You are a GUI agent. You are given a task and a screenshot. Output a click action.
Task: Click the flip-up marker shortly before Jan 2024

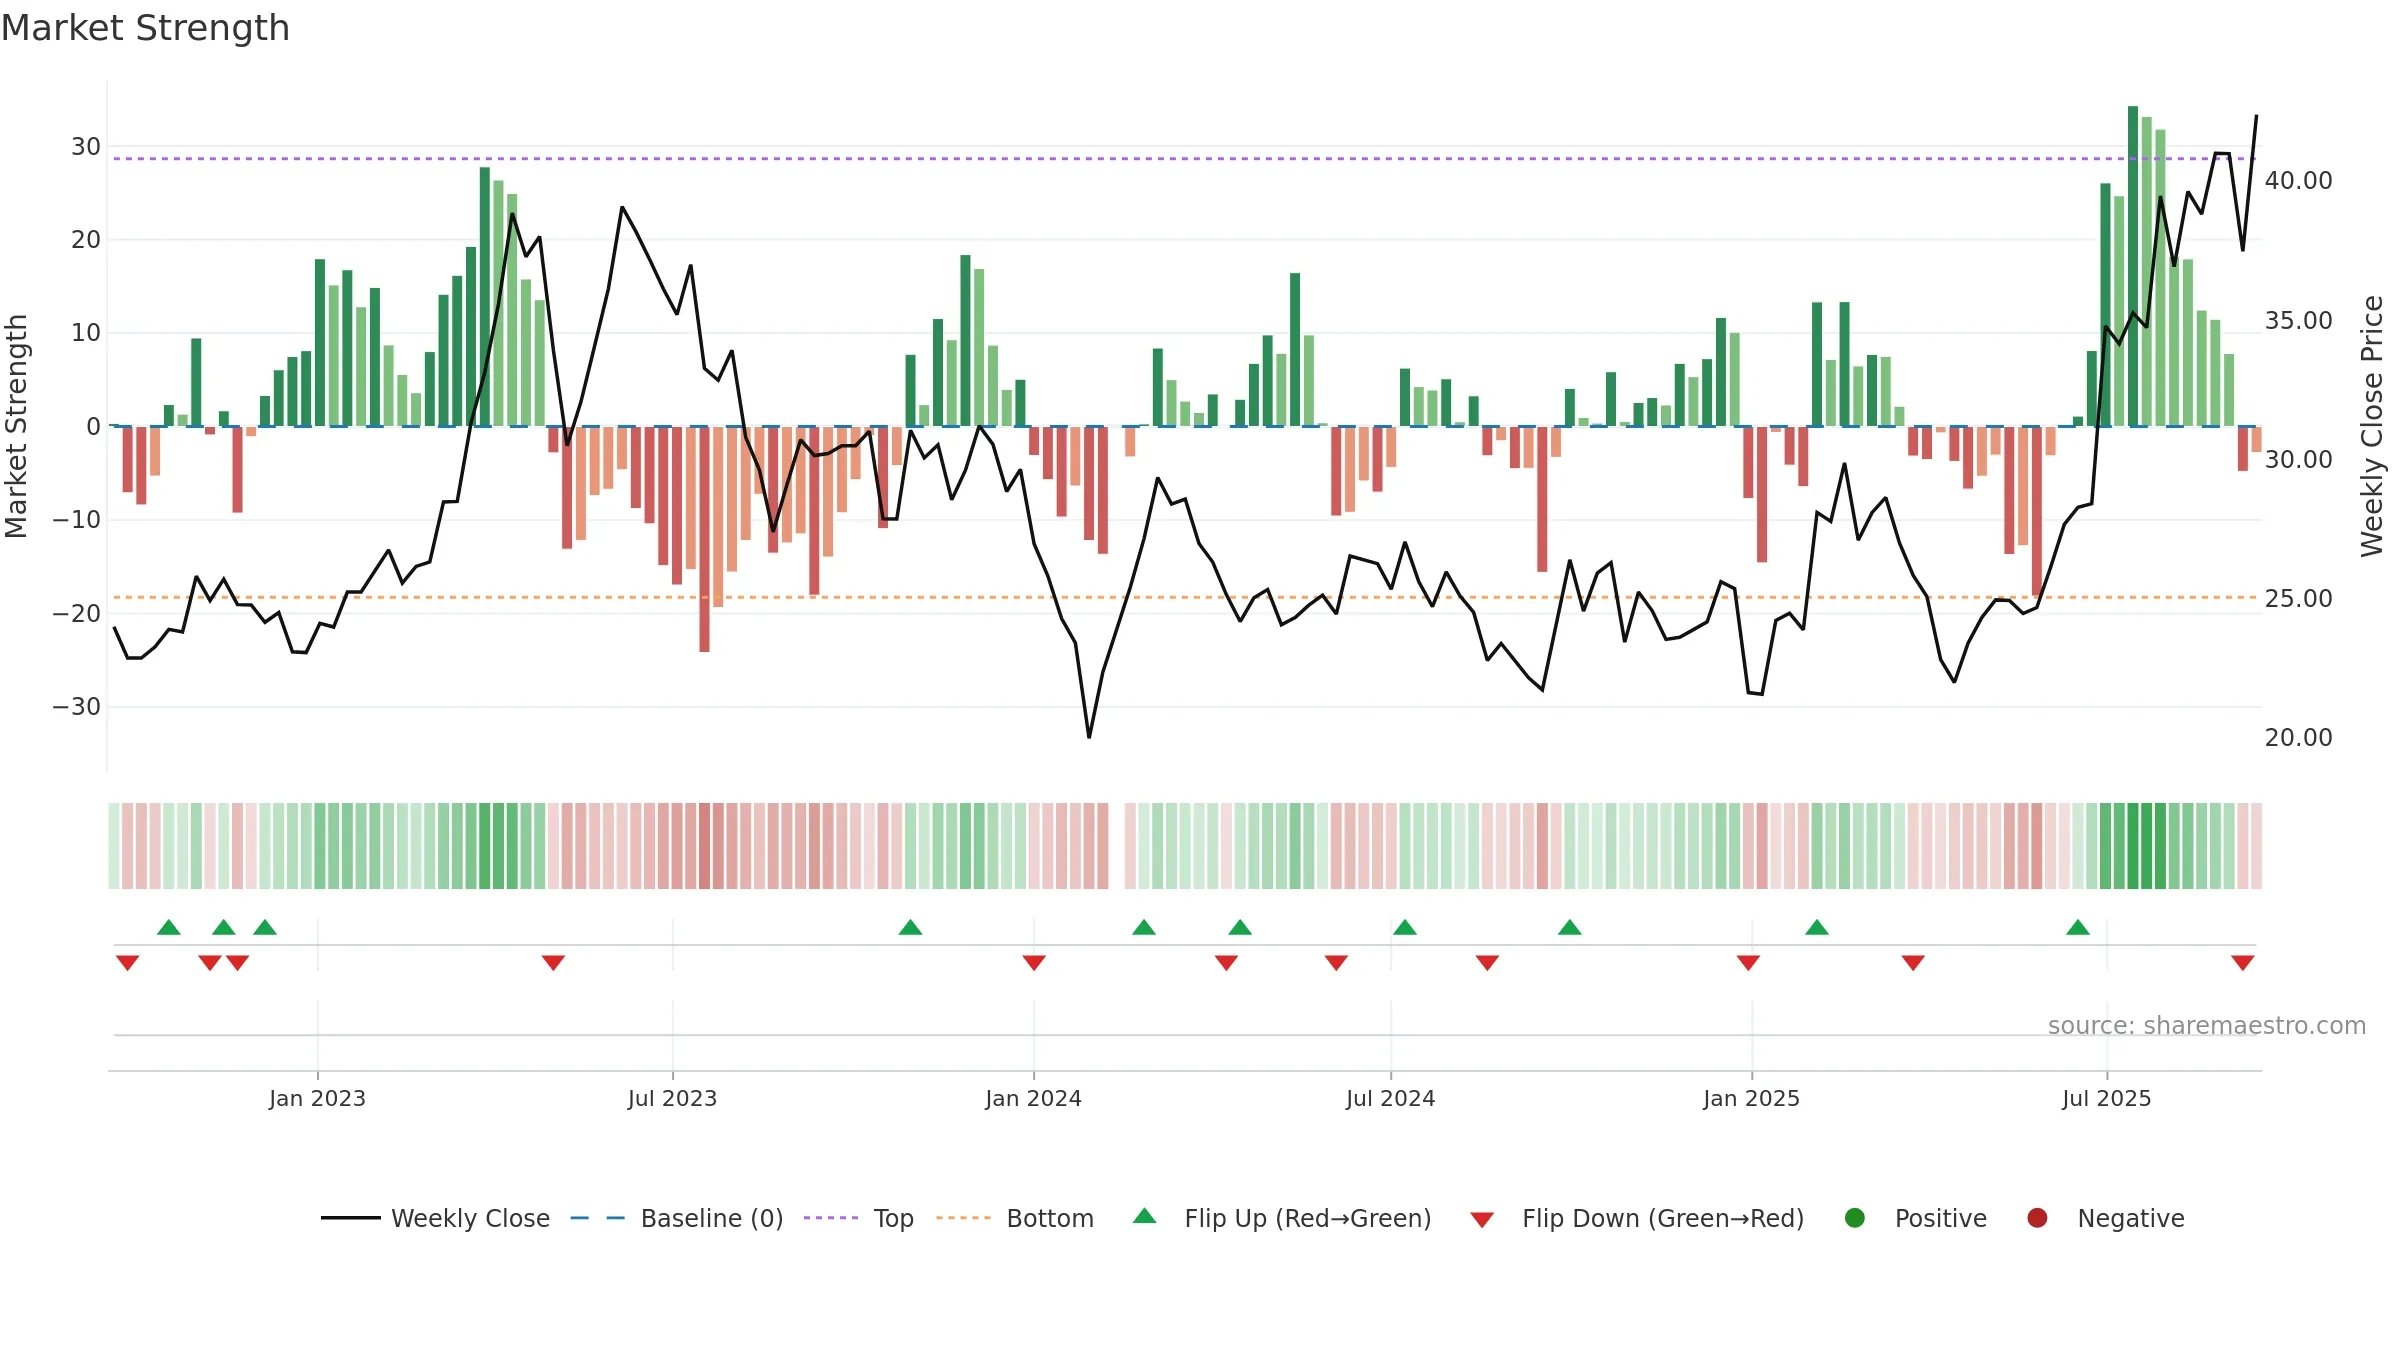[x=910, y=927]
